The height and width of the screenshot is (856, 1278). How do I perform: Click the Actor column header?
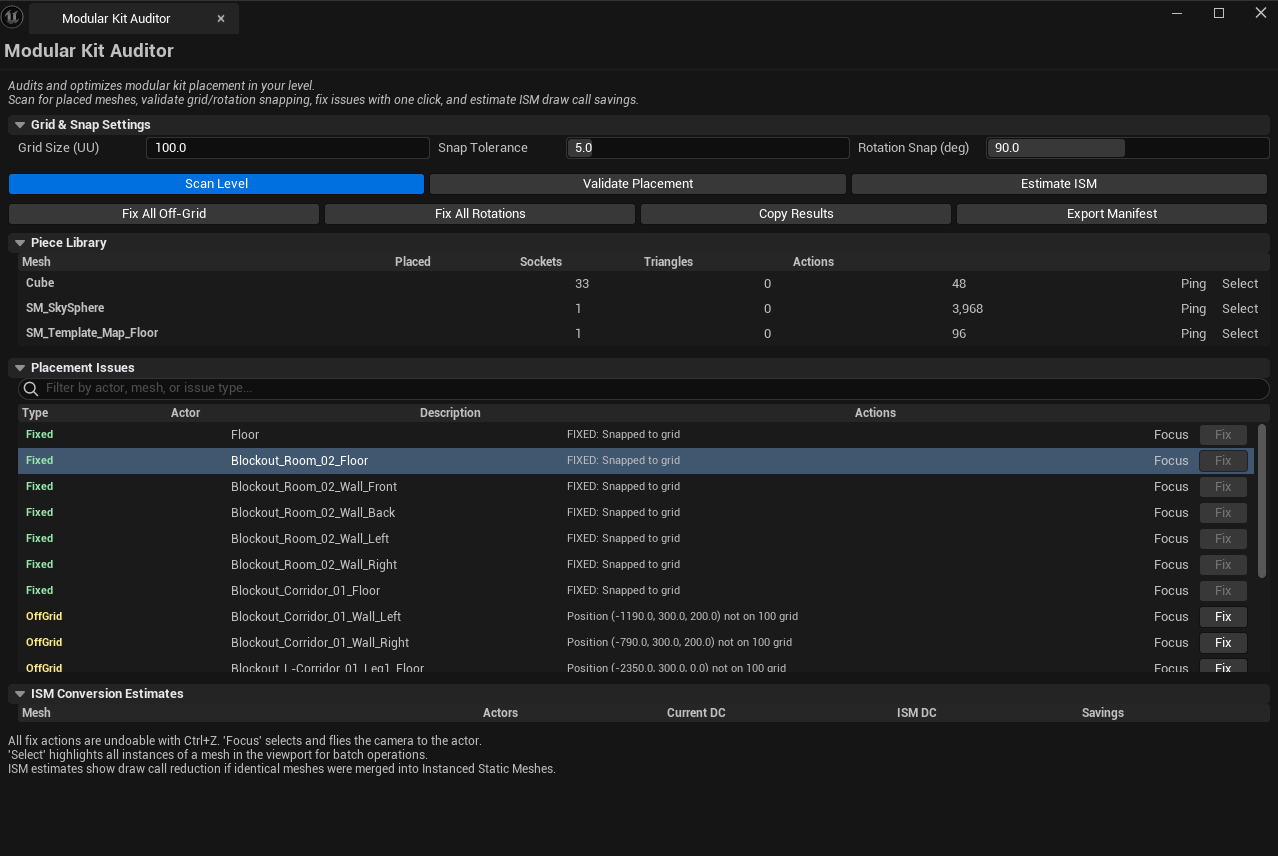pyautogui.click(x=186, y=413)
